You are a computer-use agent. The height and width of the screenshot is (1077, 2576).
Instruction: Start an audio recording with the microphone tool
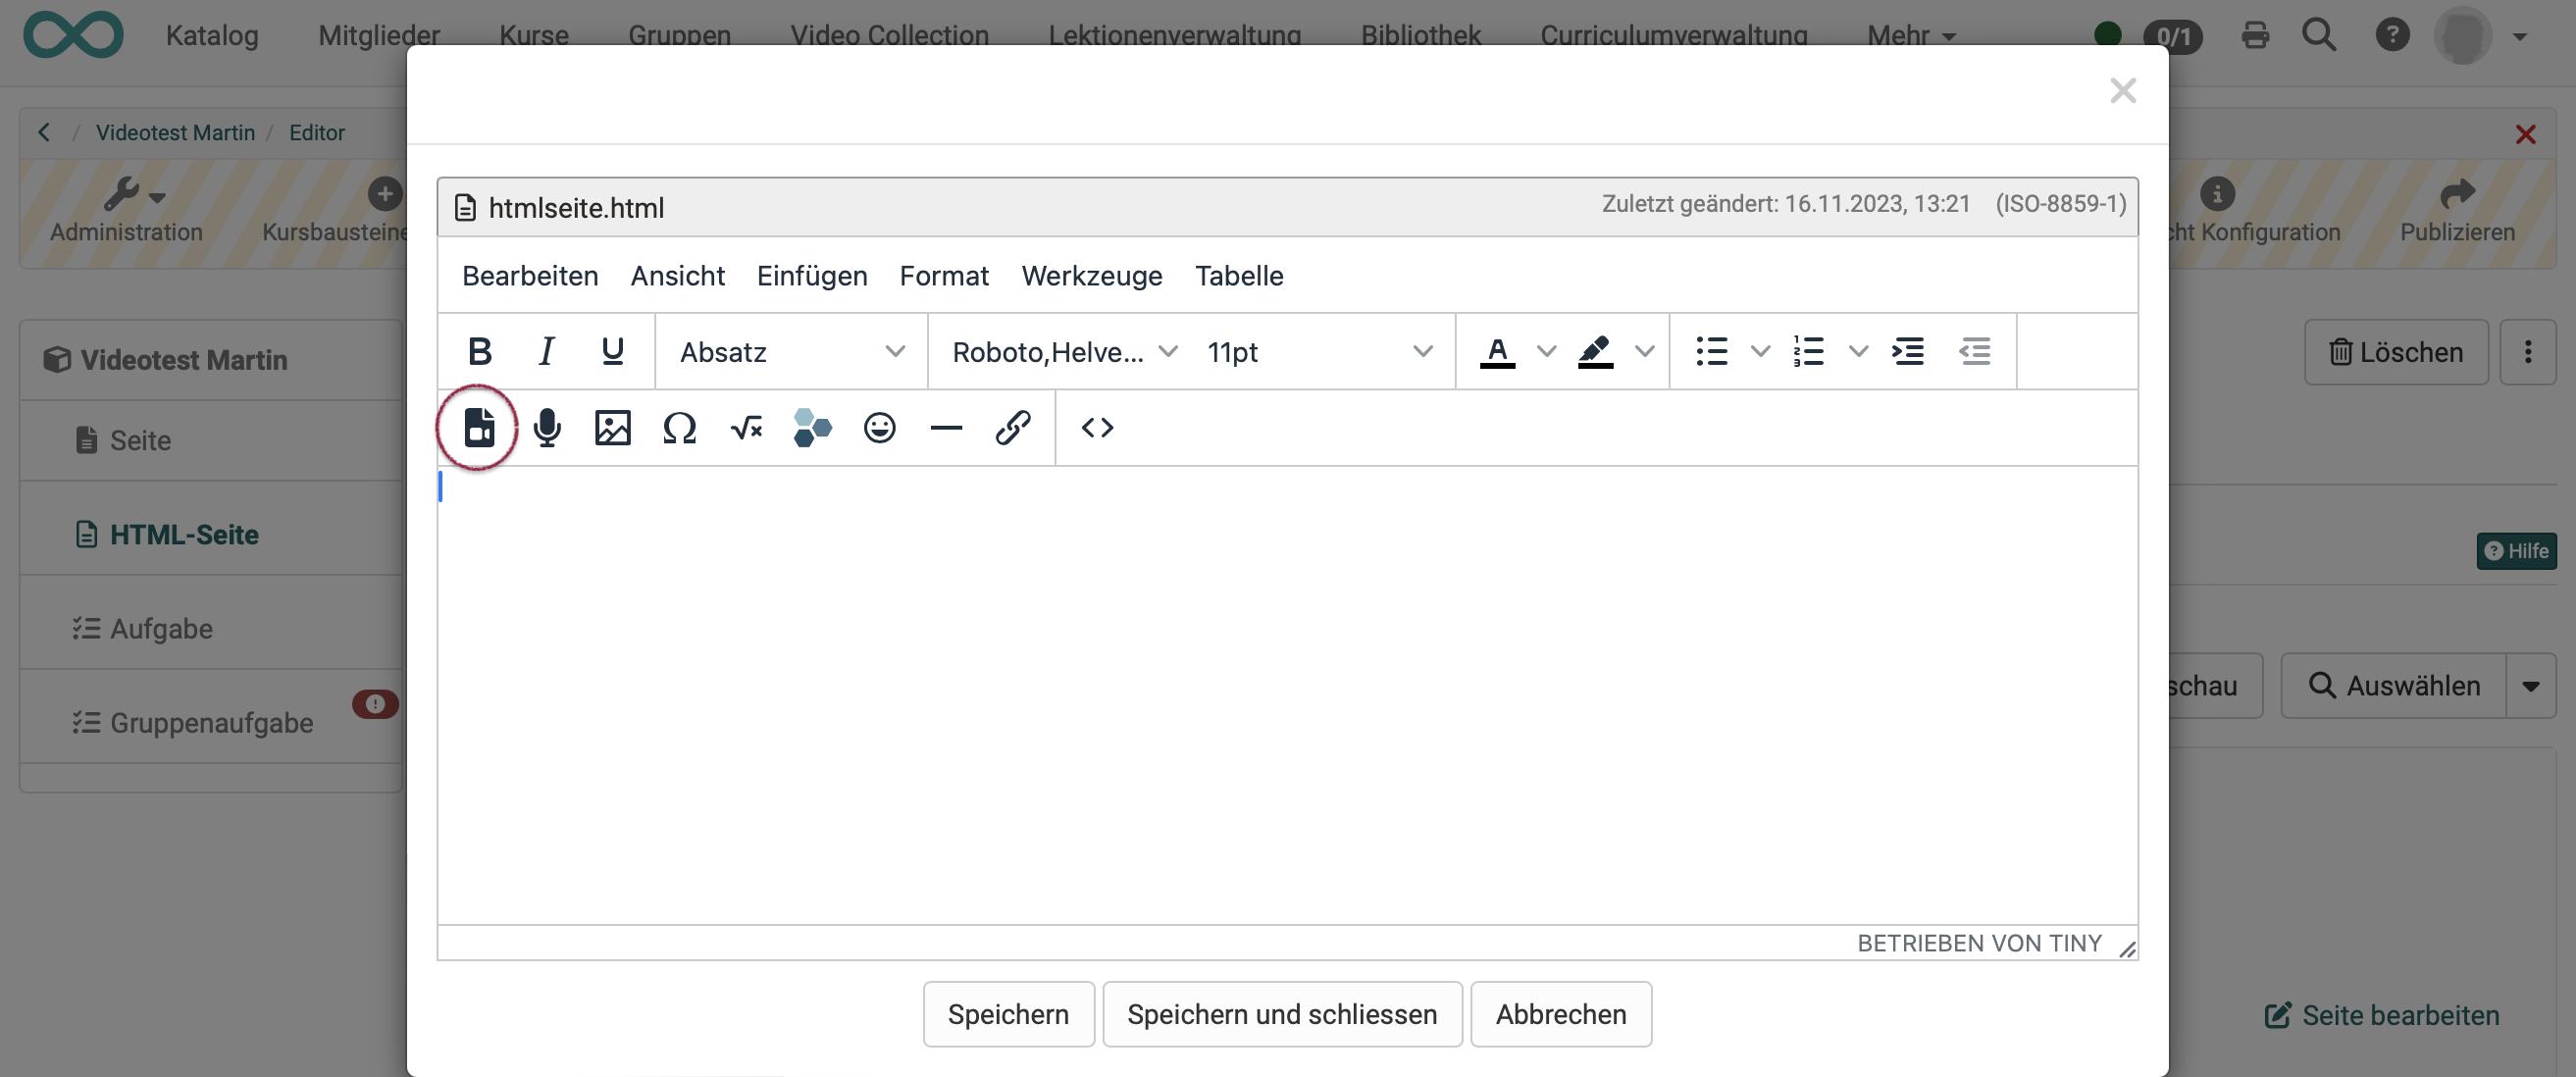click(547, 428)
